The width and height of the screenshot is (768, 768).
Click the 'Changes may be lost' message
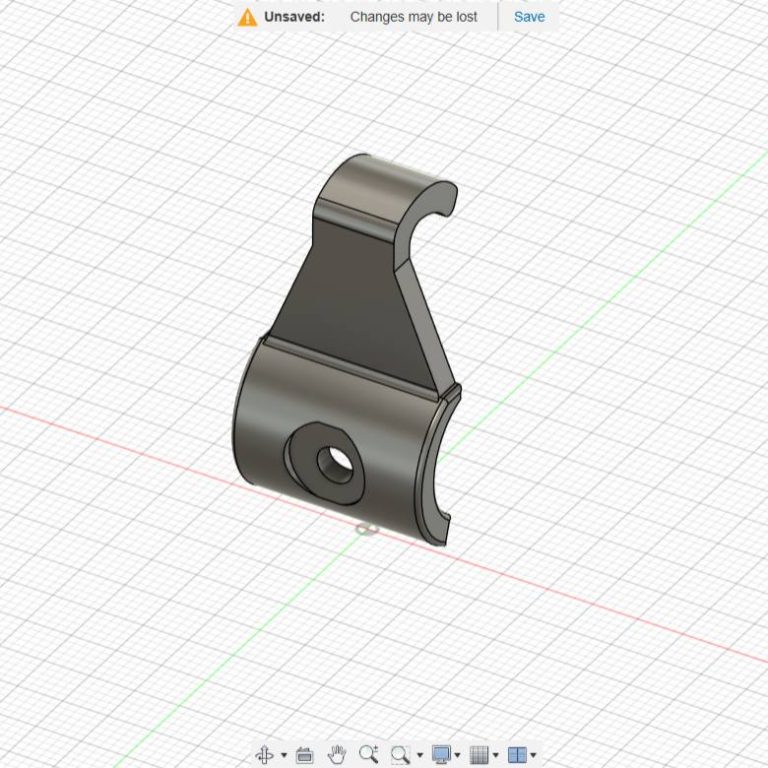point(414,17)
